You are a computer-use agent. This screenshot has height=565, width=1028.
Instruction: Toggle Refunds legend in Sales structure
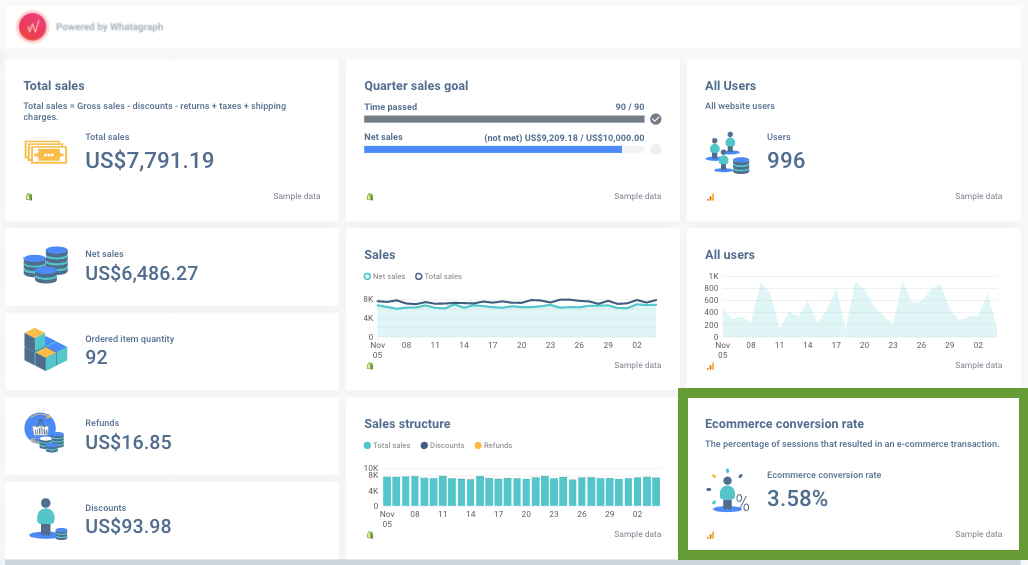(493, 446)
